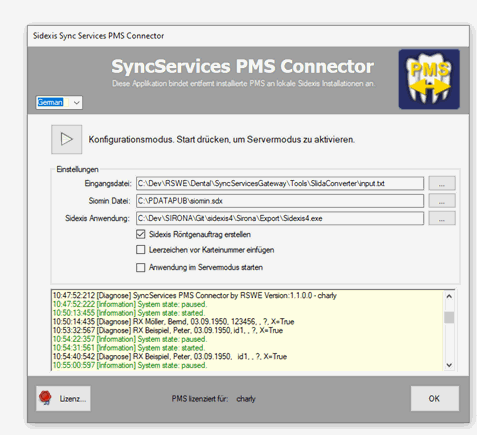This screenshot has height=435, width=477.
Task: Click the red seal license icon
Action: 45,397
